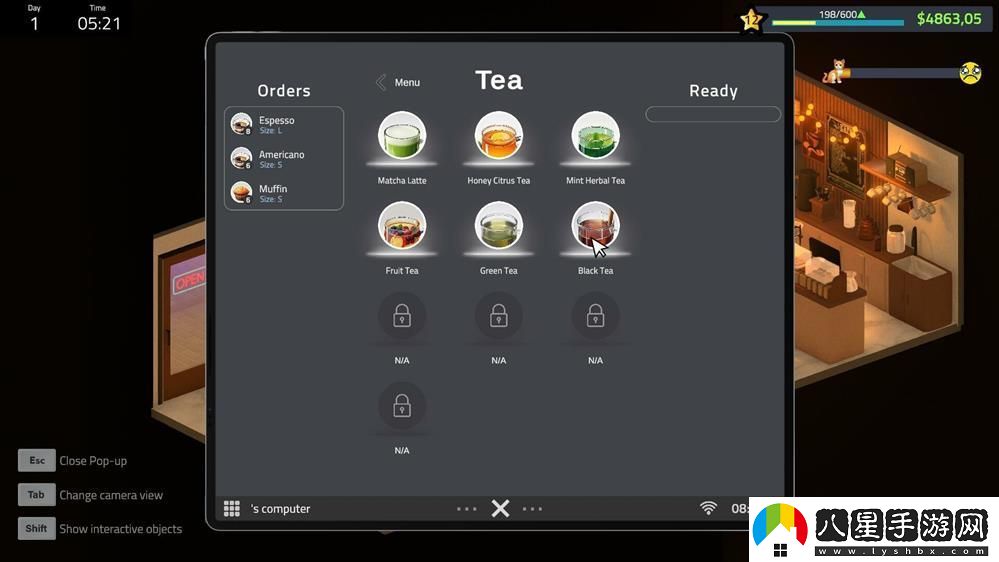Click the angry face mood icon
This screenshot has width=999, height=562.
click(x=970, y=73)
